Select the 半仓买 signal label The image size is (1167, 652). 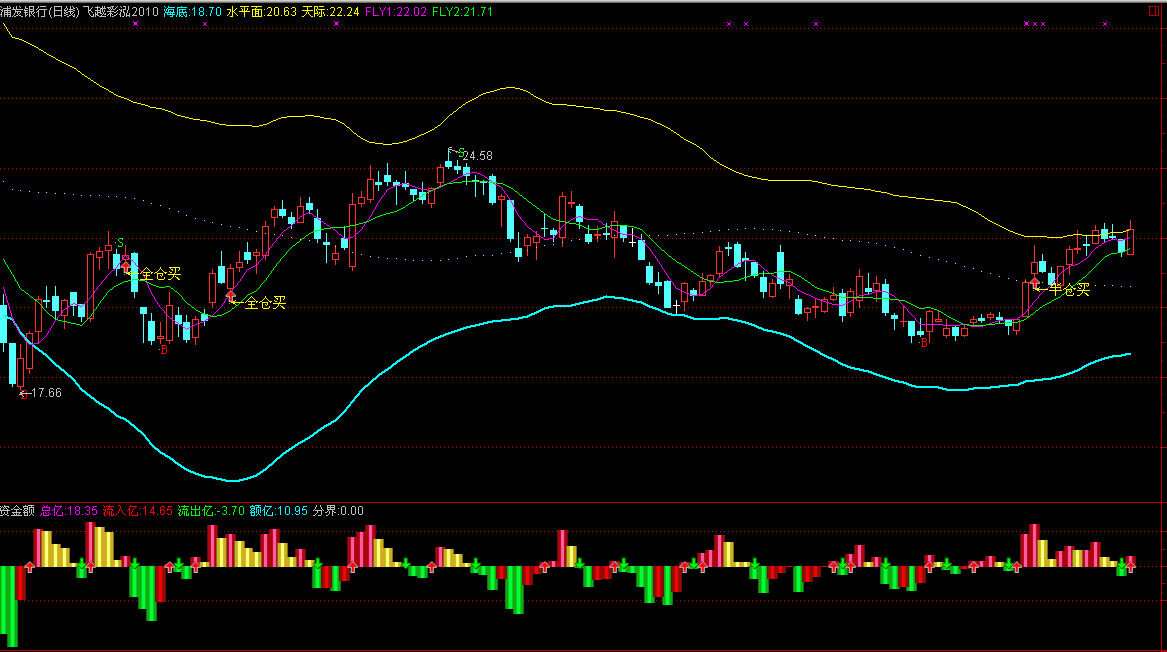coord(1069,290)
